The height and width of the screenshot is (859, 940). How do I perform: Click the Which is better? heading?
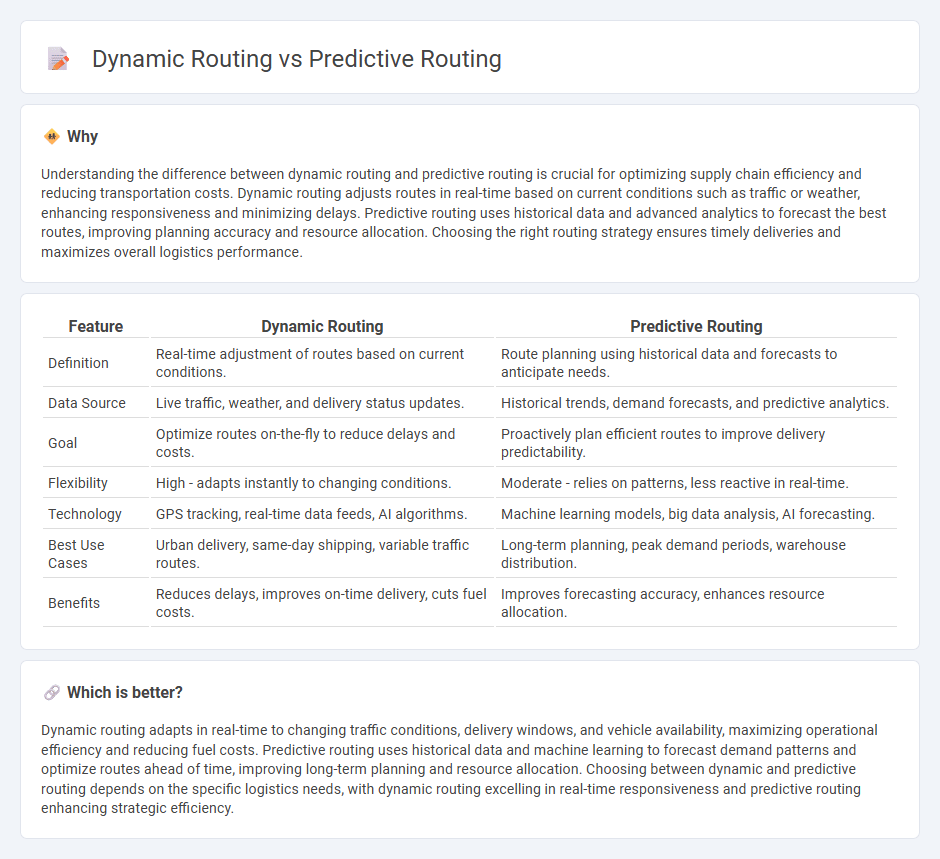tap(125, 692)
